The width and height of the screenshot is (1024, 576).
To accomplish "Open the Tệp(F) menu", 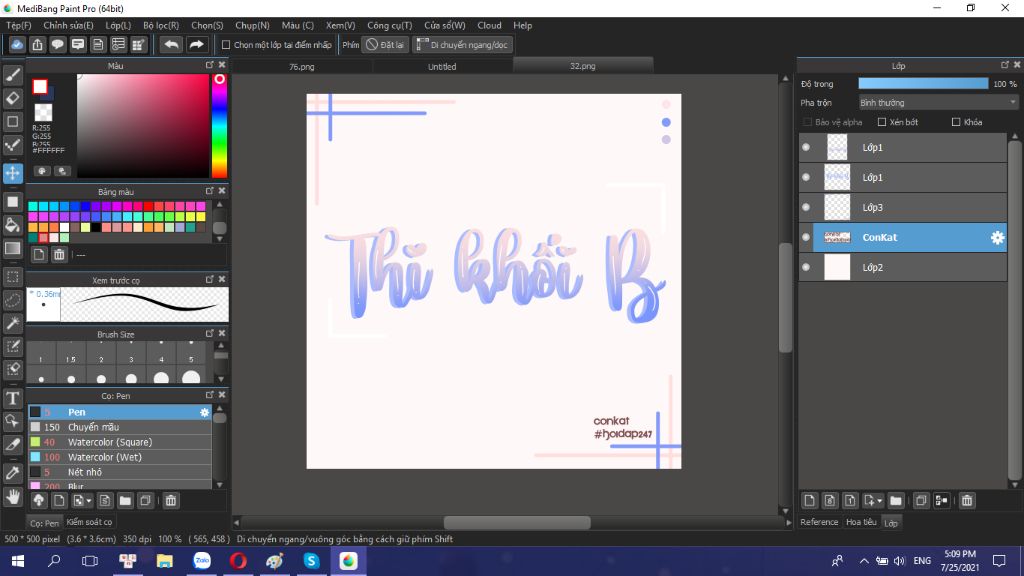I will click(x=19, y=25).
